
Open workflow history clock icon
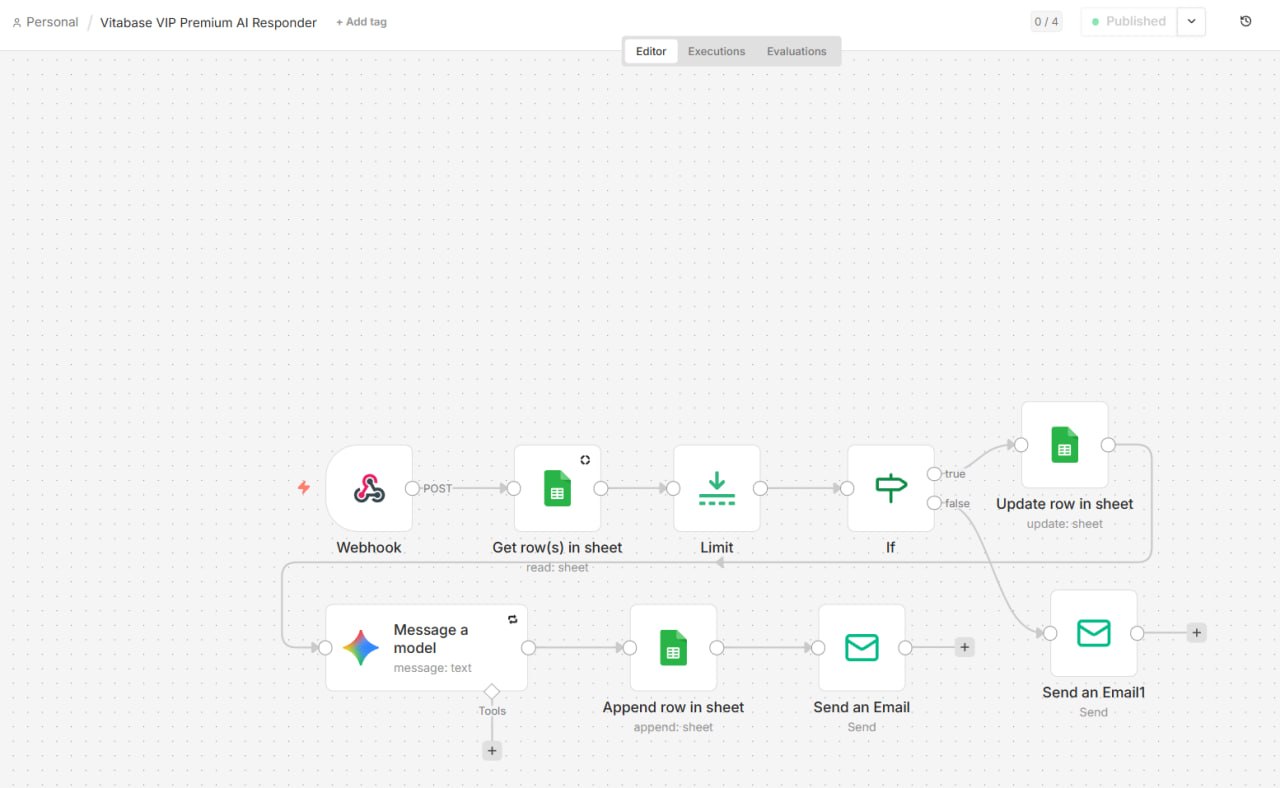[x=1245, y=21]
